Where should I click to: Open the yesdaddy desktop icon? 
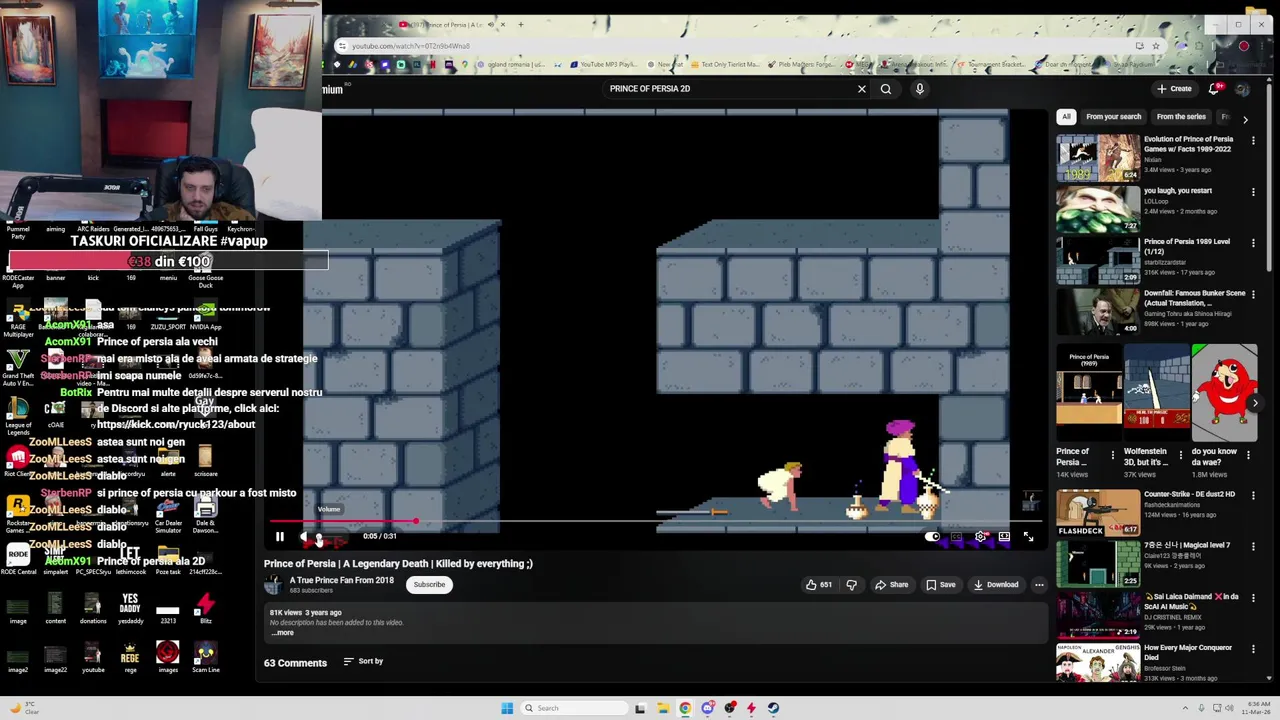coord(130,608)
